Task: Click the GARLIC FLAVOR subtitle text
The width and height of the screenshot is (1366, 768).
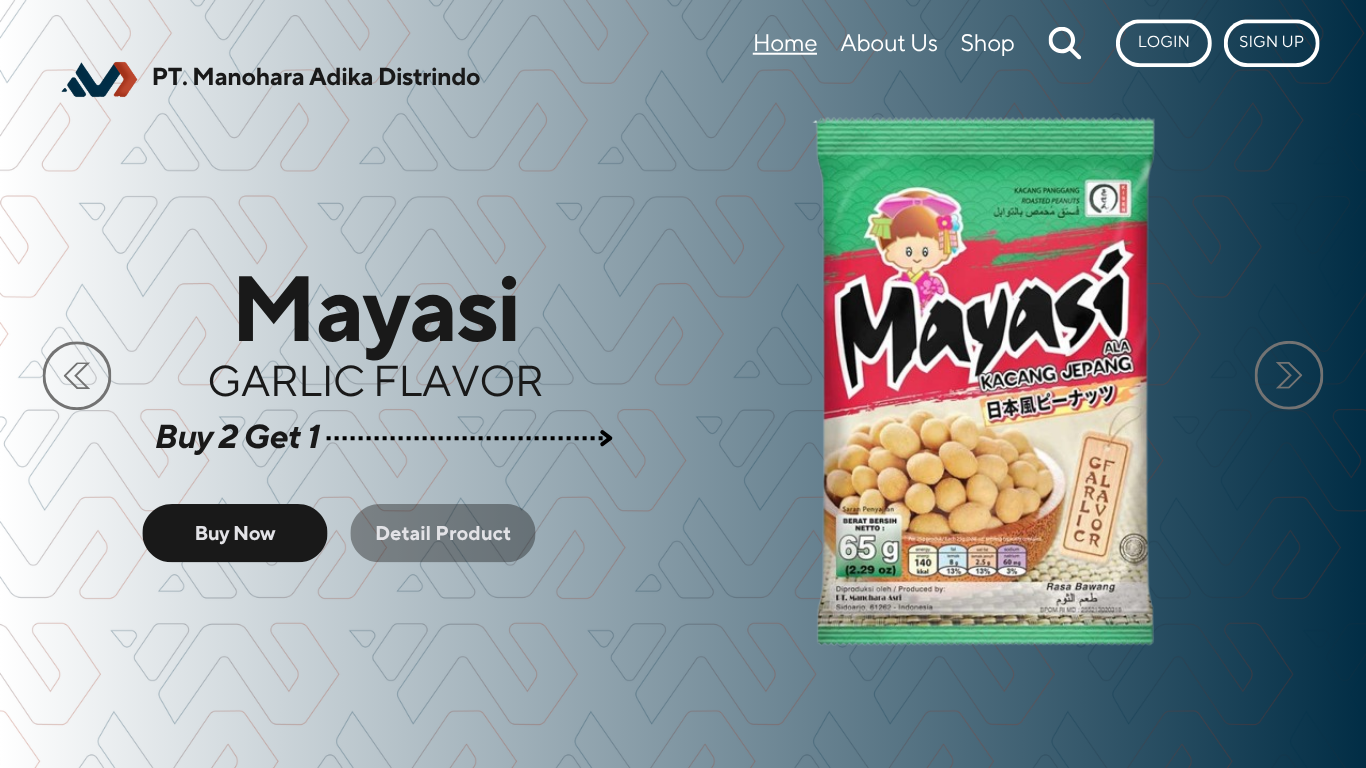Action: (376, 381)
